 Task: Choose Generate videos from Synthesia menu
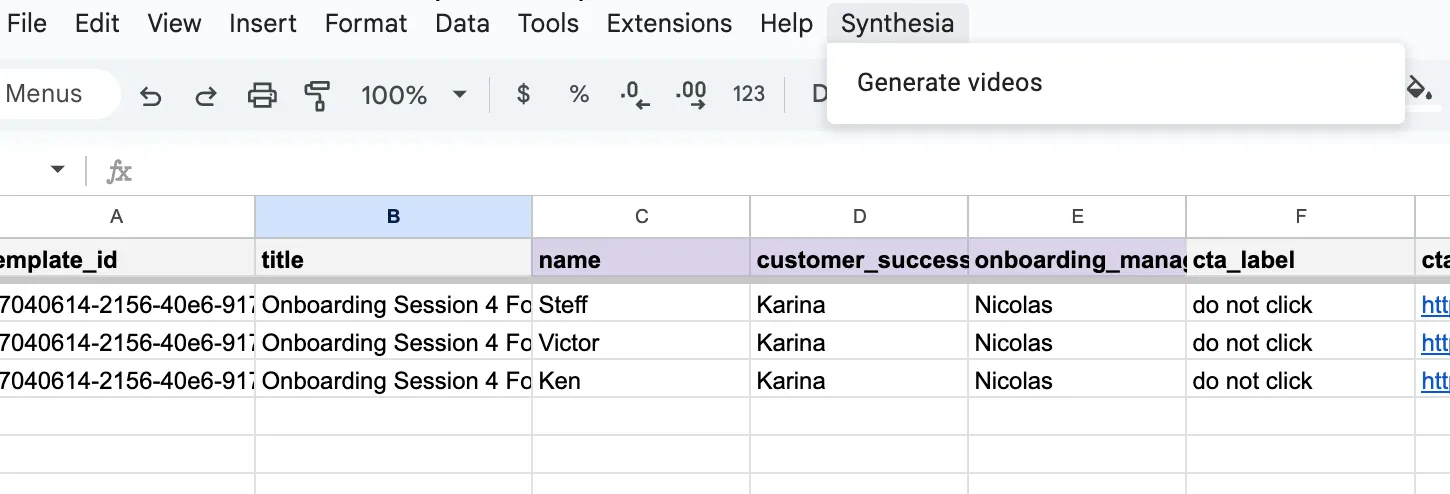point(949,82)
